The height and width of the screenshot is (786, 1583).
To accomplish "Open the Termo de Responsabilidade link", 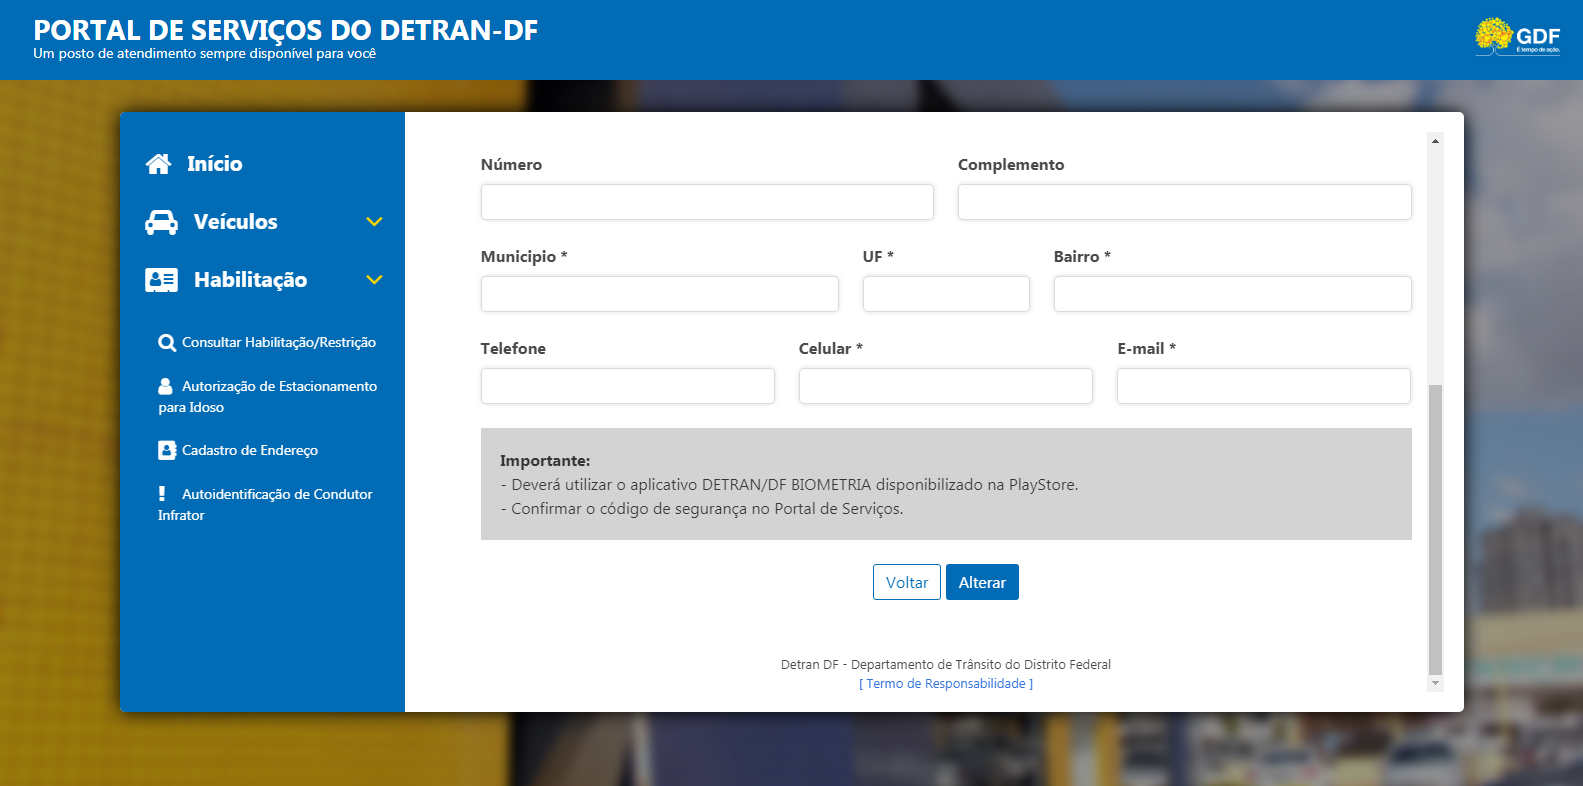I will coord(946,684).
